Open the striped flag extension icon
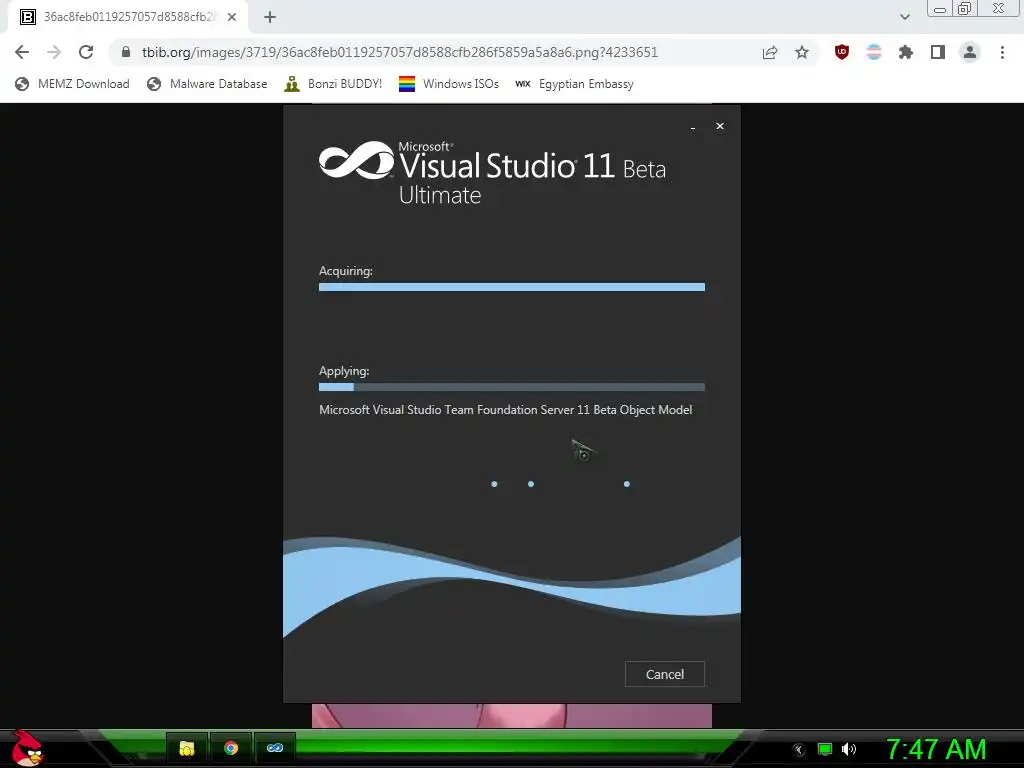This screenshot has width=1024, height=768. click(874, 52)
